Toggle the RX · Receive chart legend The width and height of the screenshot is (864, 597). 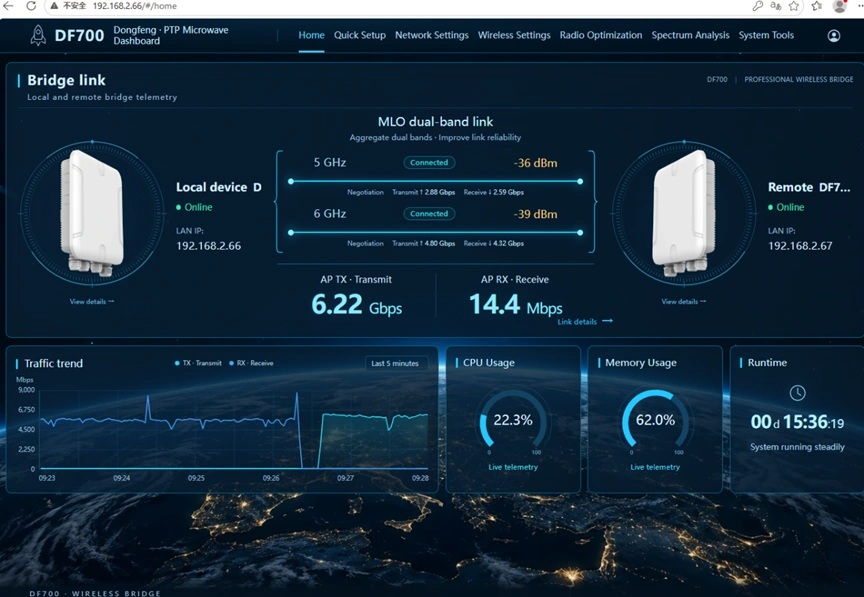(251, 363)
